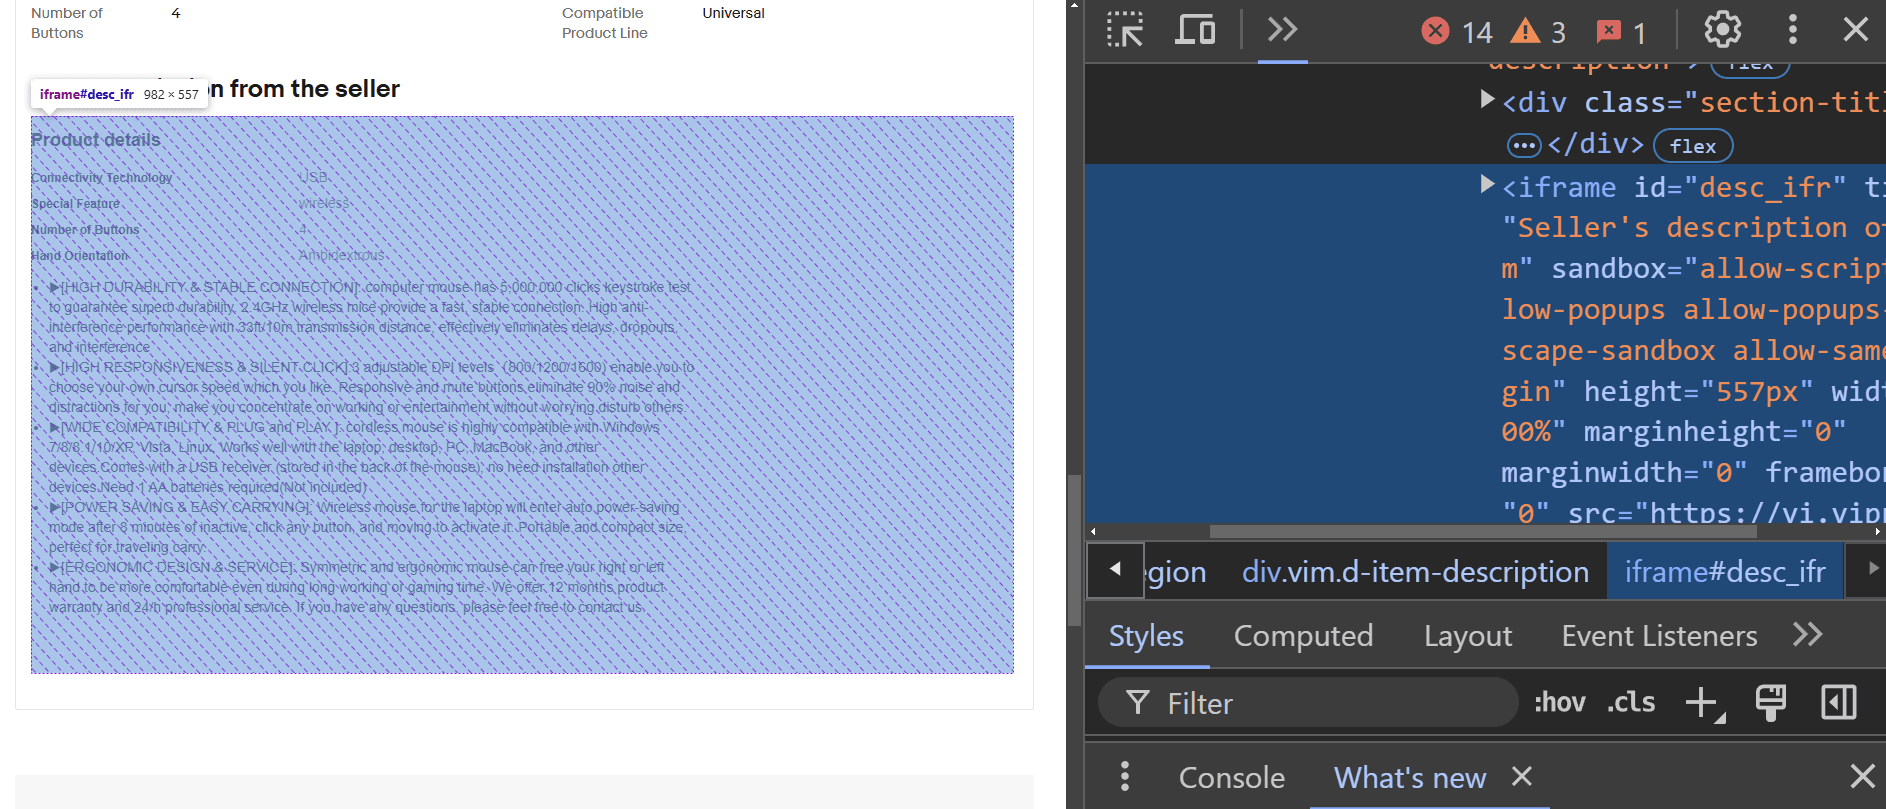Close the DevTools panel
The image size is (1886, 809).
(1856, 30)
